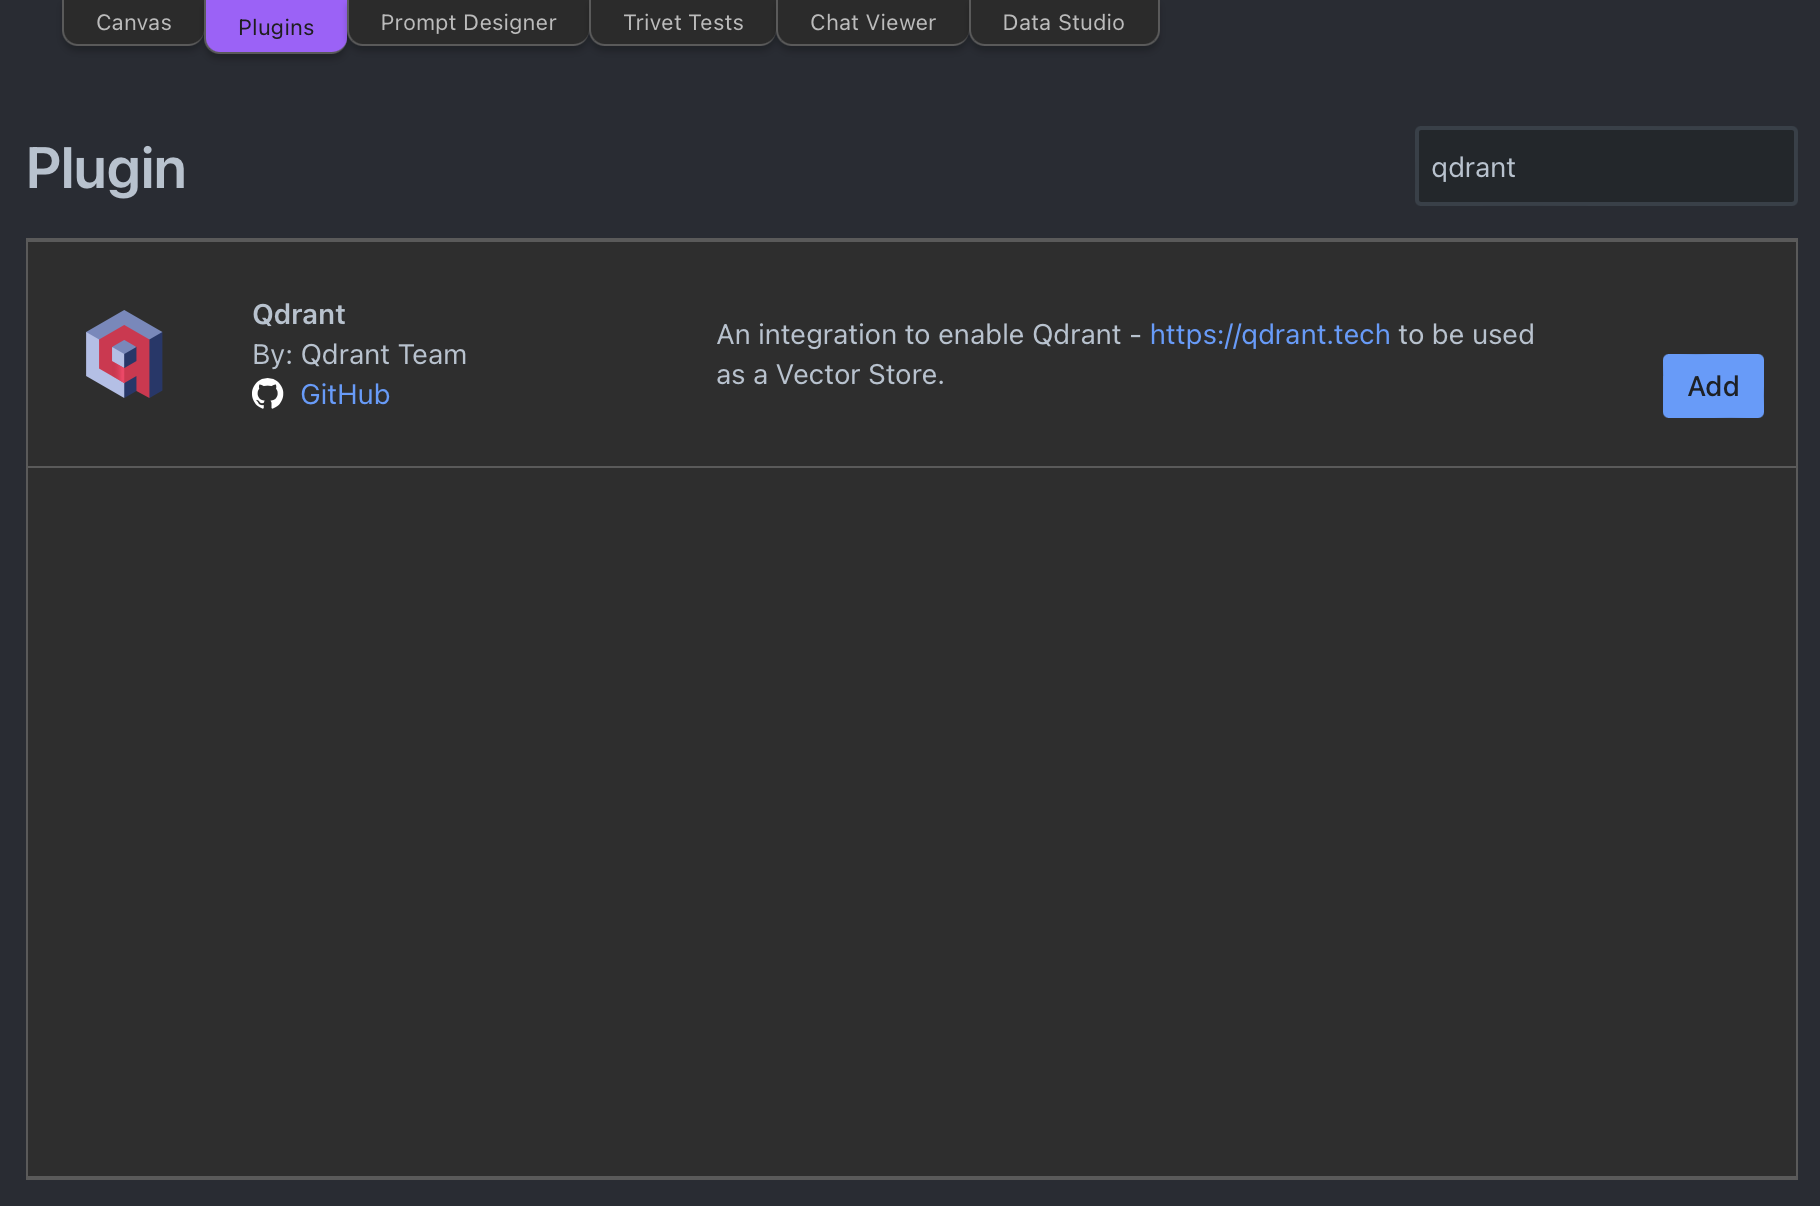The image size is (1820, 1206).
Task: Open the Chat Viewer tab
Action: coord(873,22)
